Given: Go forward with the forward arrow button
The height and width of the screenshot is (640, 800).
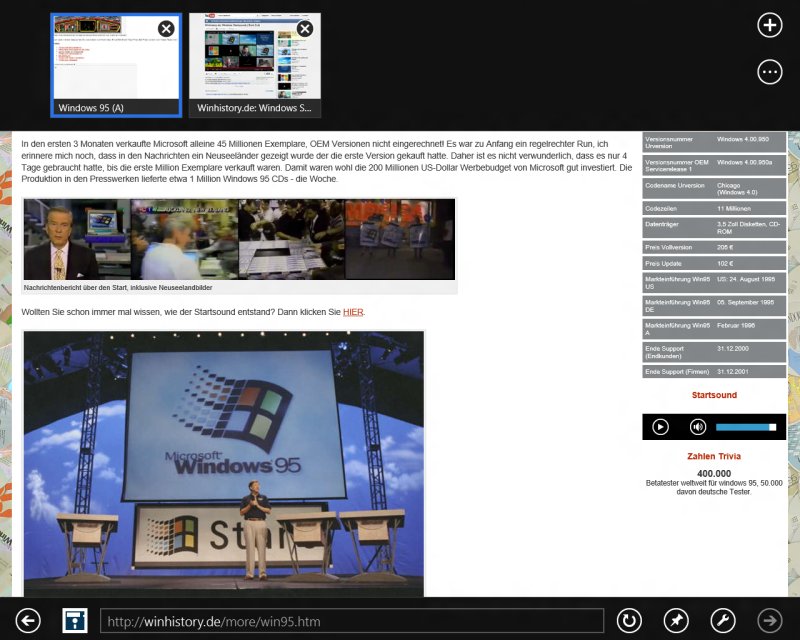Looking at the screenshot, I should point(770,621).
